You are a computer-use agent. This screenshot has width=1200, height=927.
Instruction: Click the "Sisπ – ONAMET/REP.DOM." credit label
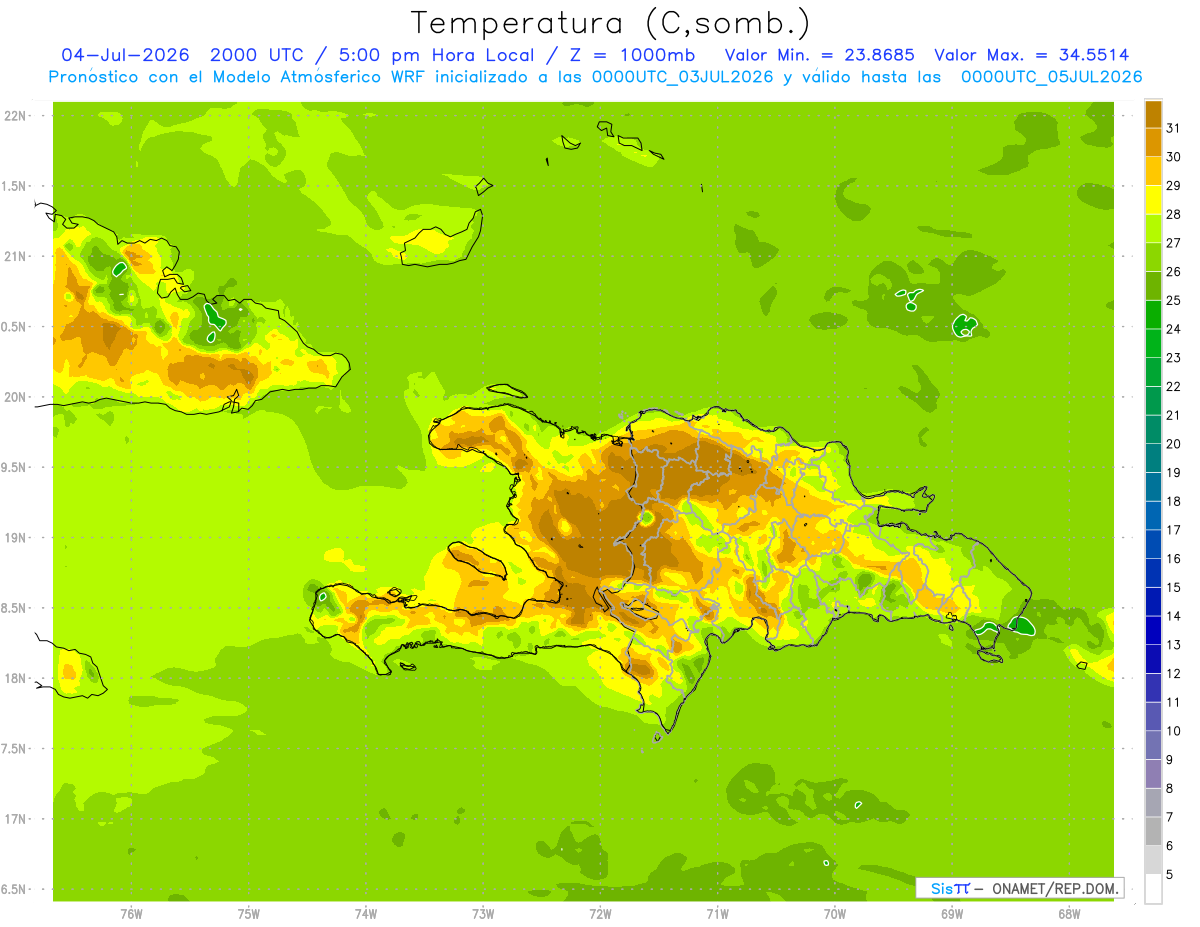pyautogui.click(x=1020, y=888)
